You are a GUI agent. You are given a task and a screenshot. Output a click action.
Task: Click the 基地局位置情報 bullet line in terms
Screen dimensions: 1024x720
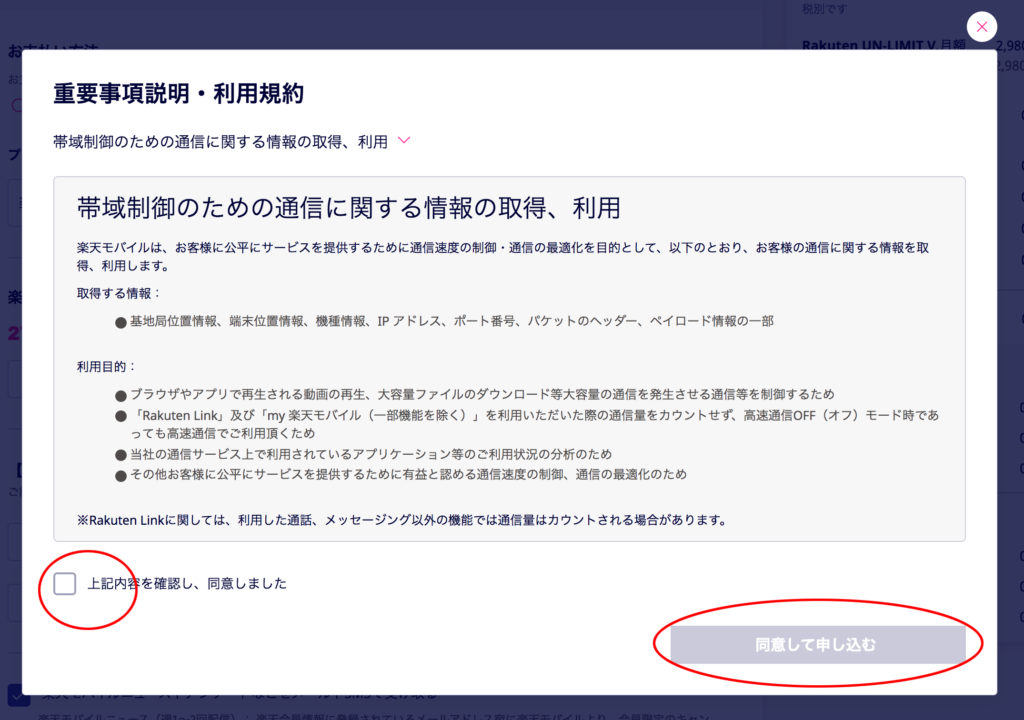click(x=444, y=321)
